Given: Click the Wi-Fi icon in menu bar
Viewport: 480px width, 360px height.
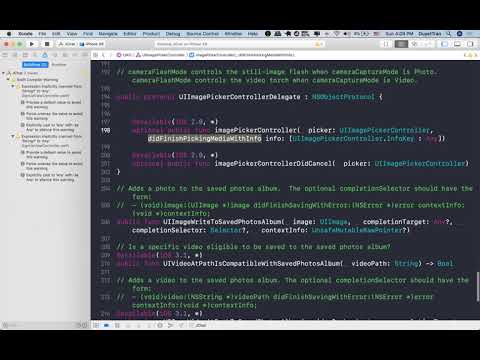Looking at the screenshot, I should [x=337, y=34].
